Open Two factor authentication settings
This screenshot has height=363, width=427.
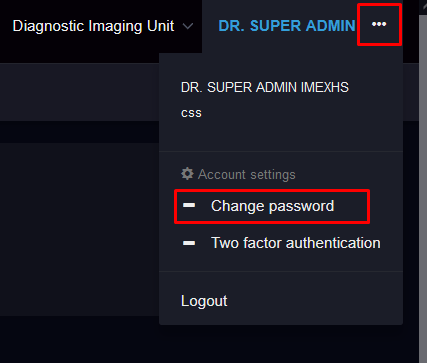(x=281, y=243)
